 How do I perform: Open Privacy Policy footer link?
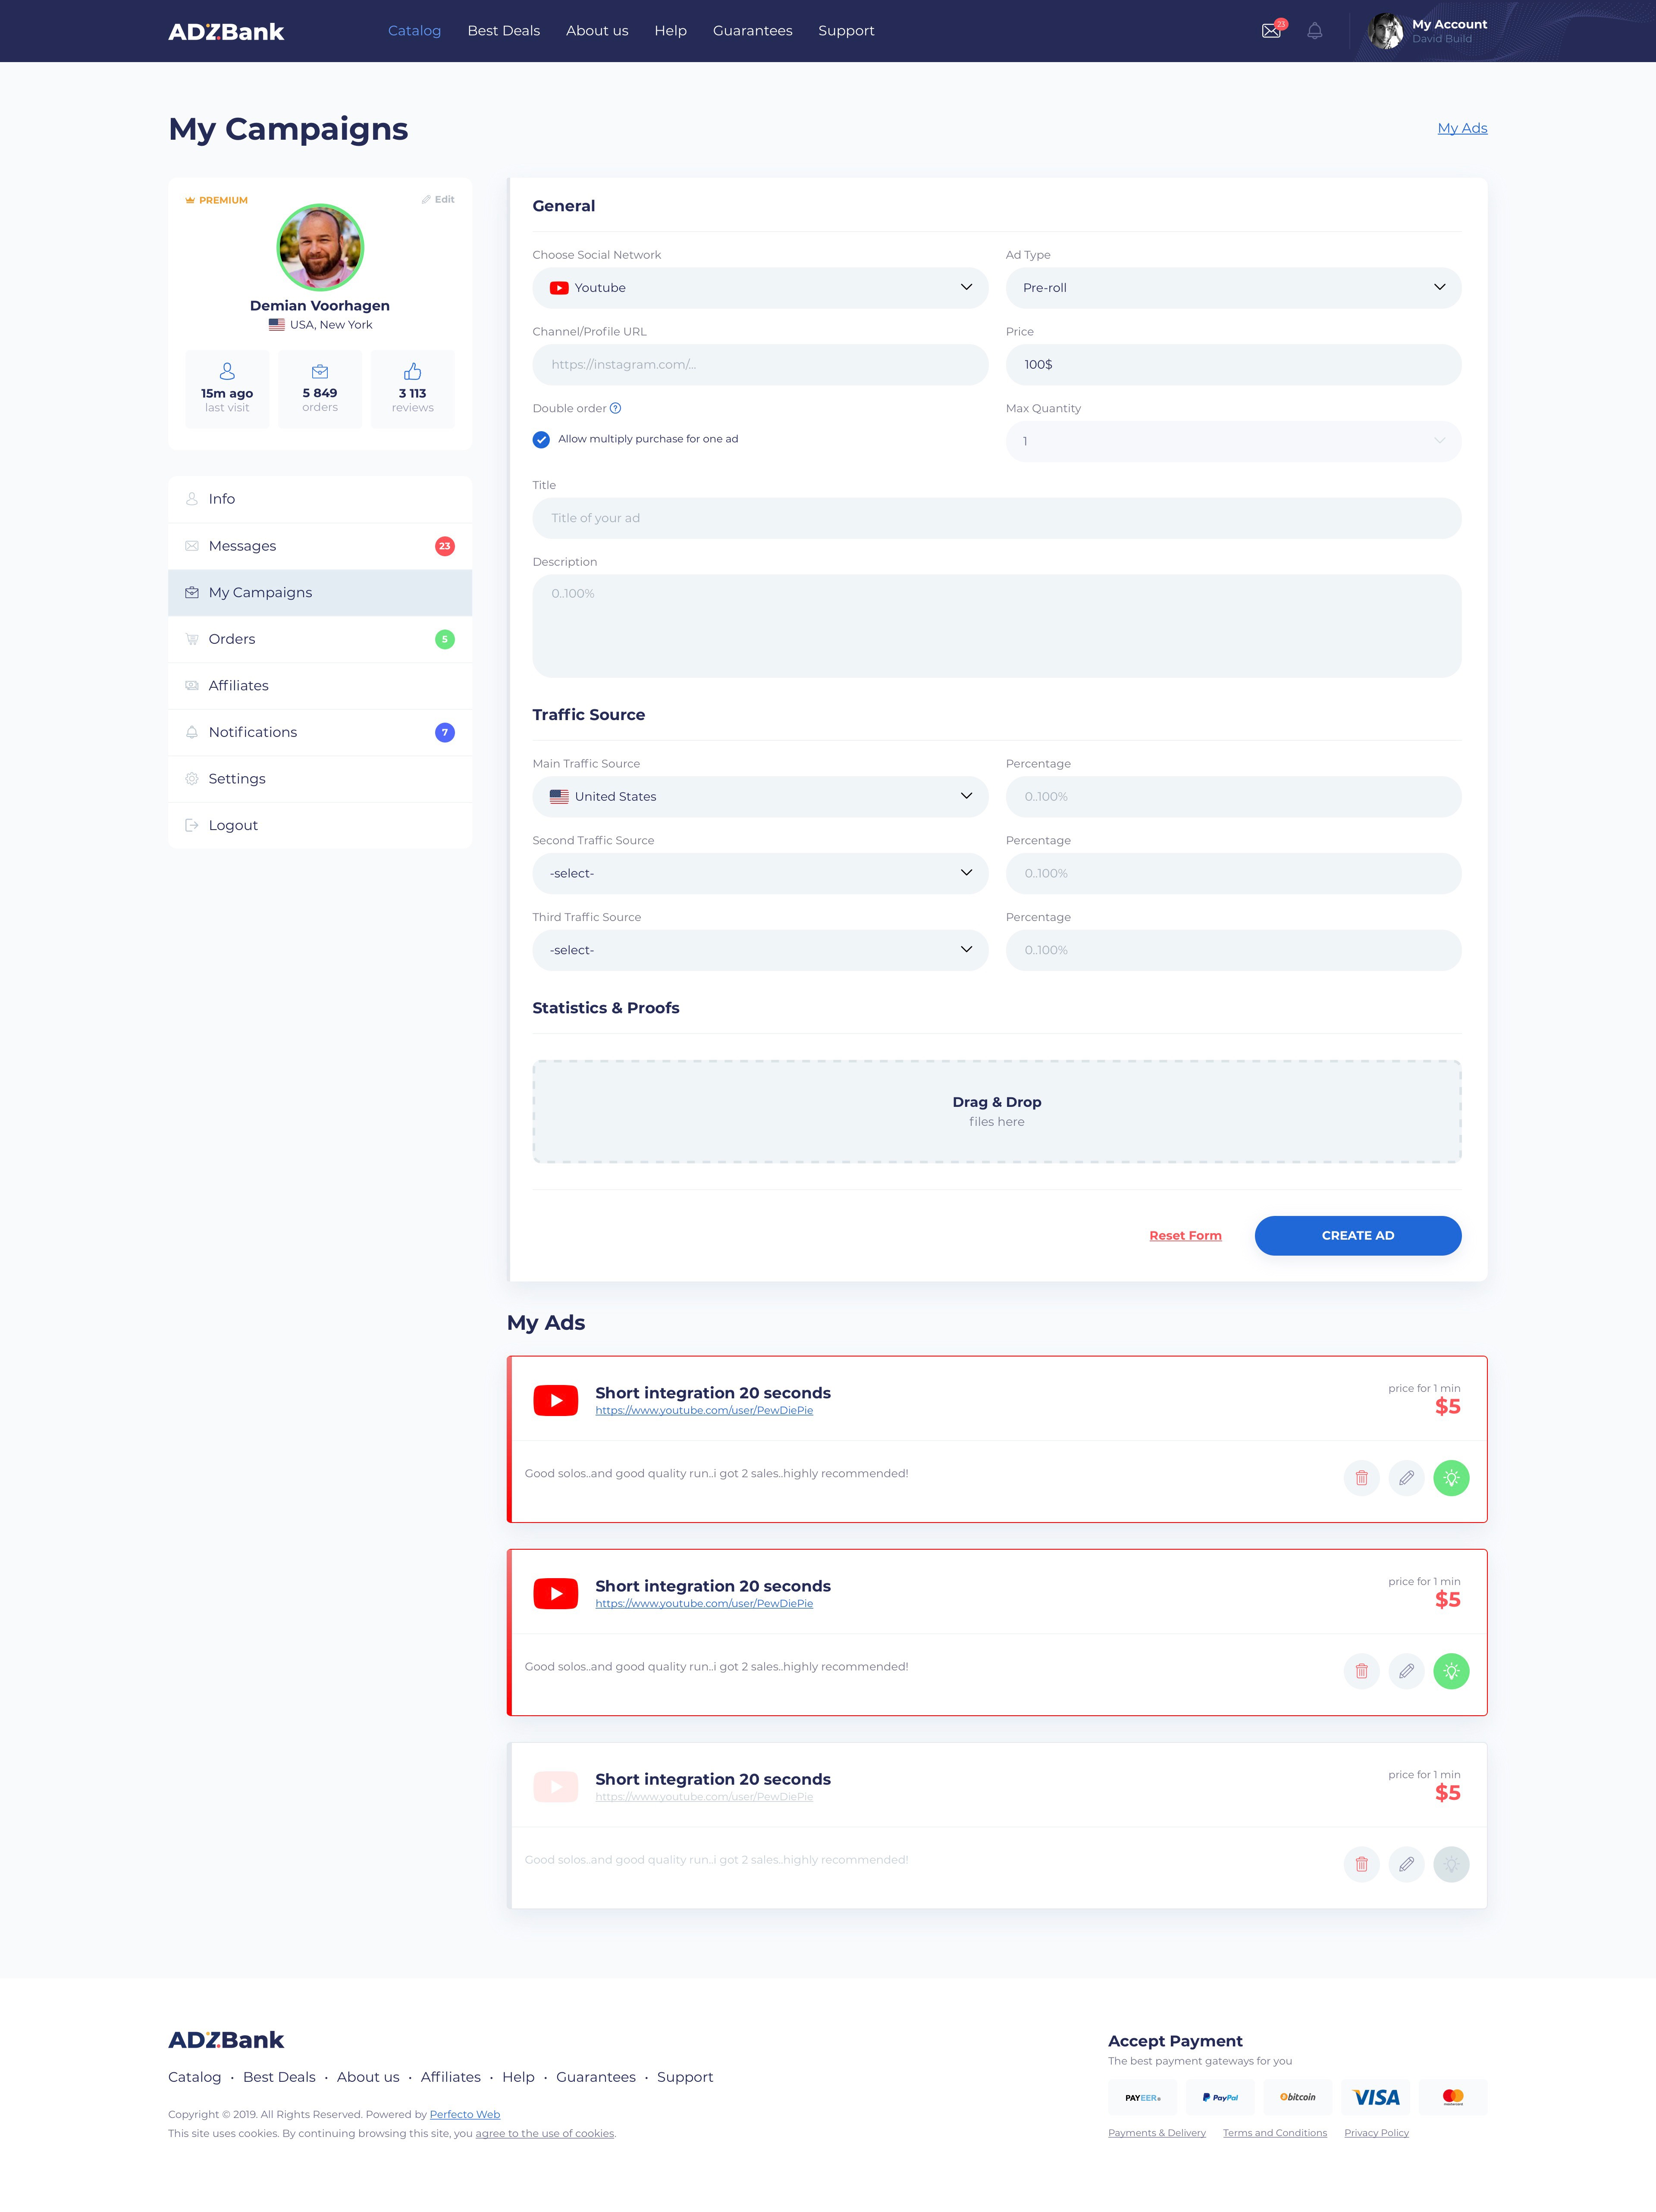coord(1376,2133)
